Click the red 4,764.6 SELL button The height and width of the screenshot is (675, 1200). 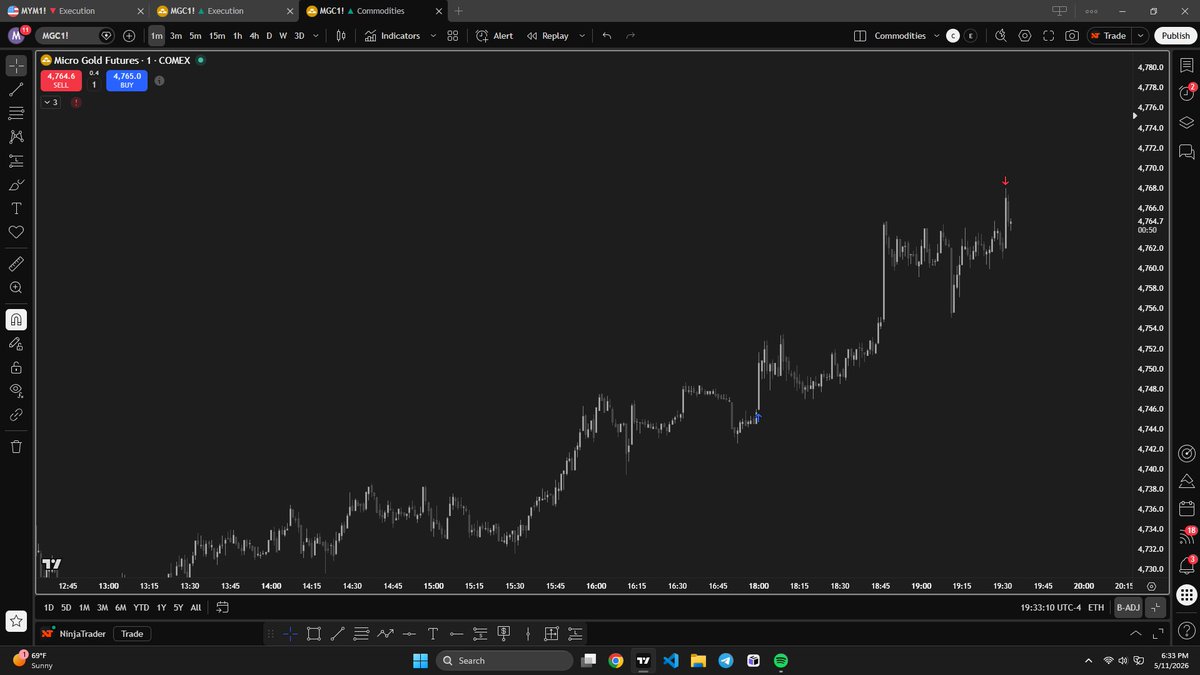[61, 80]
